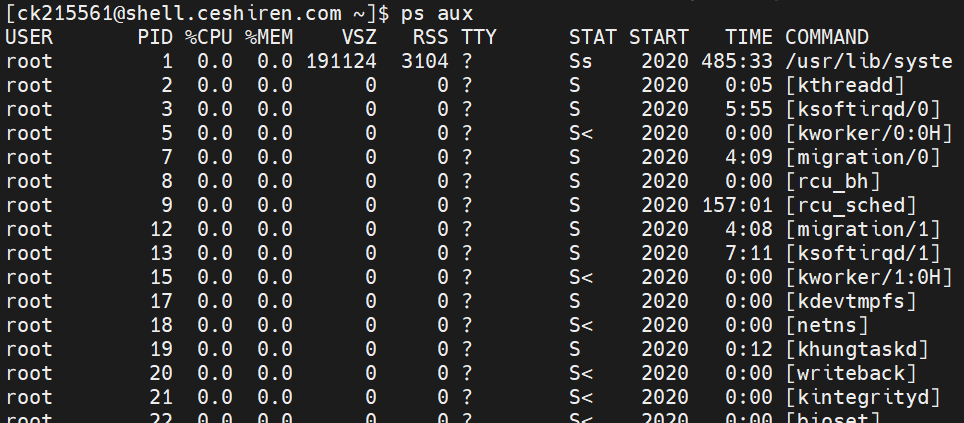
Task: Click the TIME value 485:33
Action: (737, 61)
